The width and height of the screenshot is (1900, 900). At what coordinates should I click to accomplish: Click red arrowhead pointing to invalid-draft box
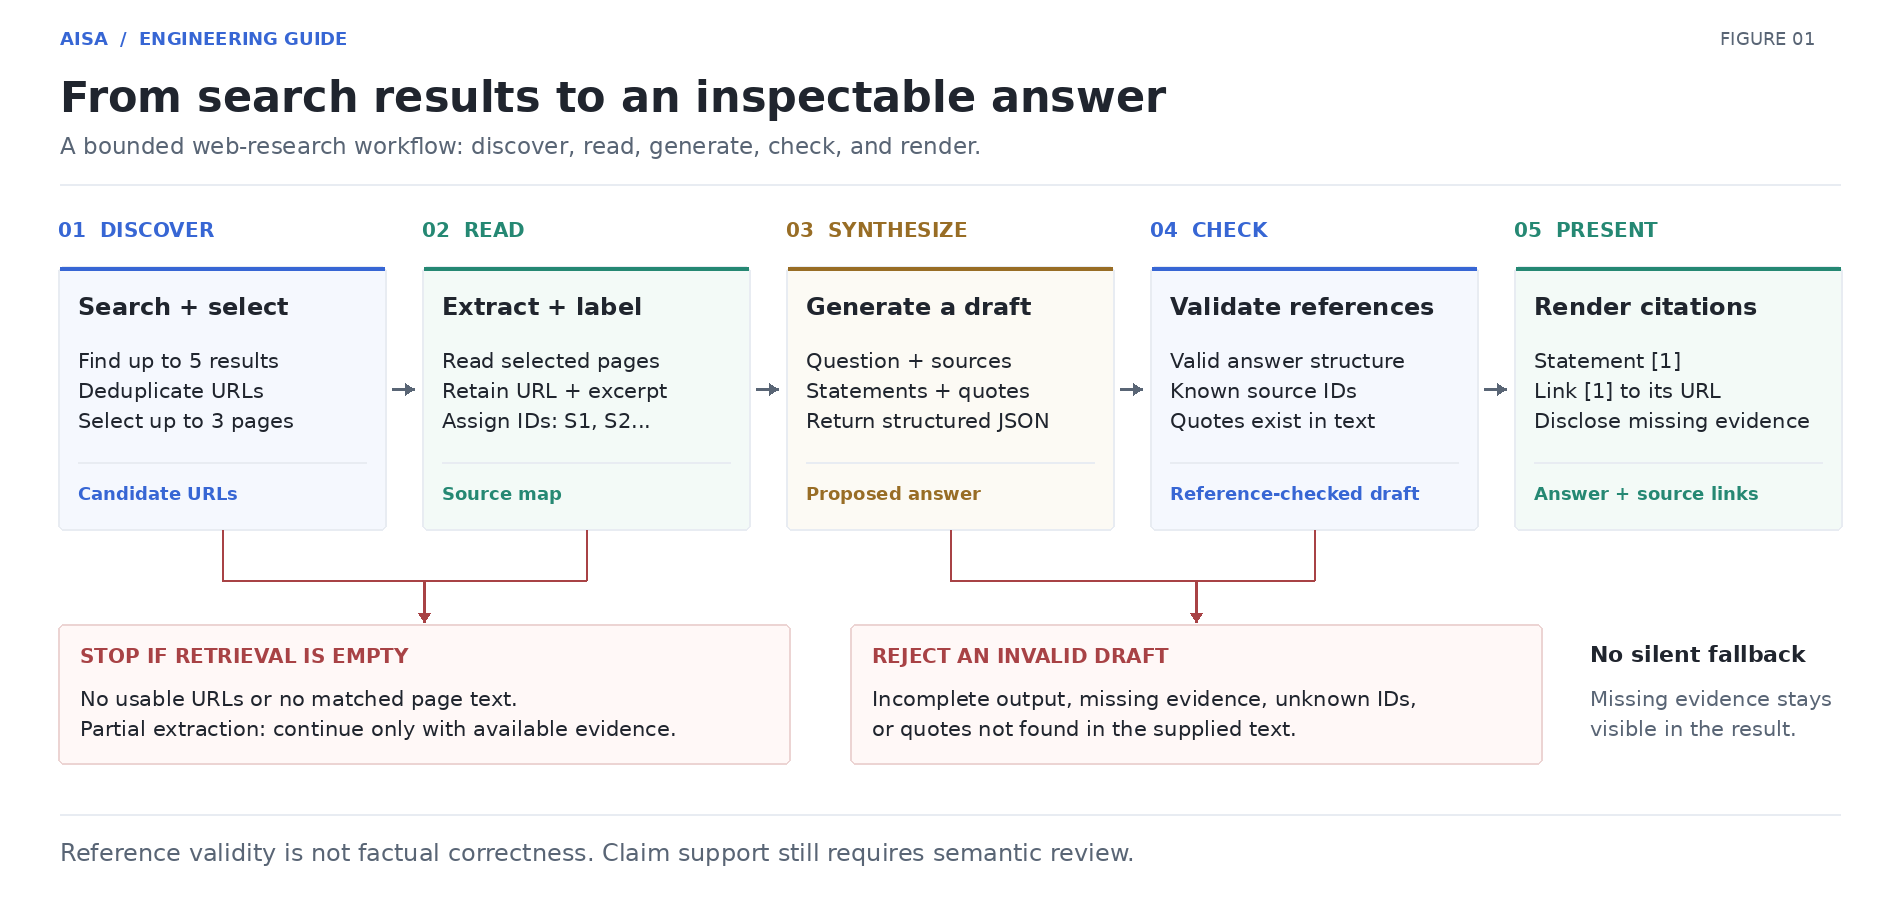click(1197, 617)
